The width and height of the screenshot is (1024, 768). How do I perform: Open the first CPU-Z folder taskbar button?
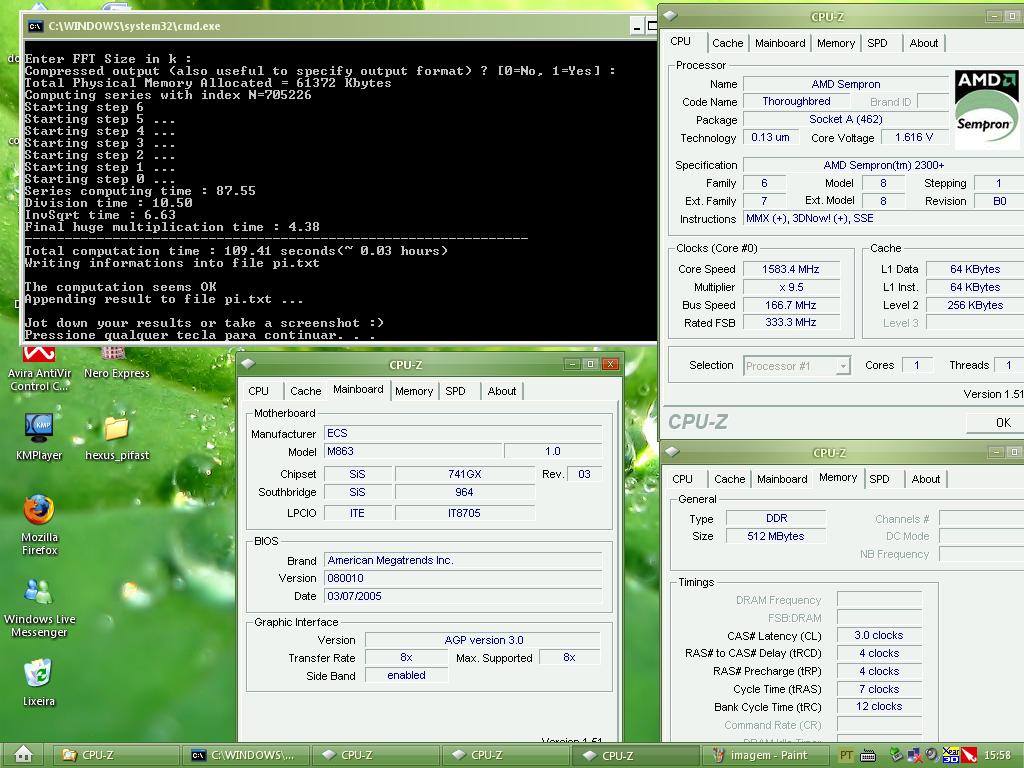point(115,755)
